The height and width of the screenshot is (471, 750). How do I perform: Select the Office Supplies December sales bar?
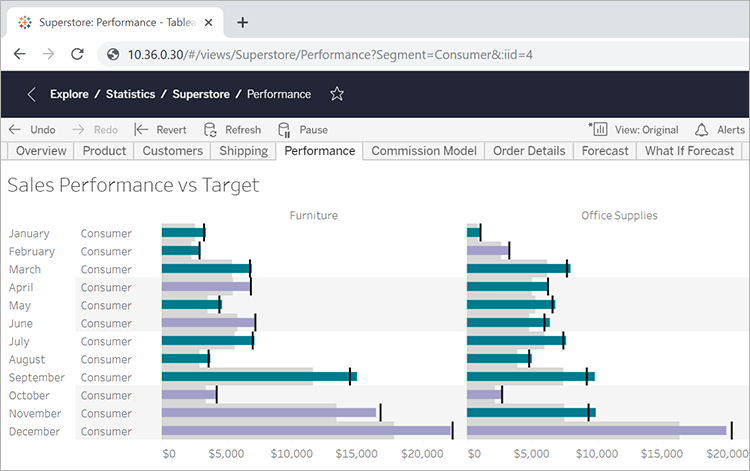596,431
